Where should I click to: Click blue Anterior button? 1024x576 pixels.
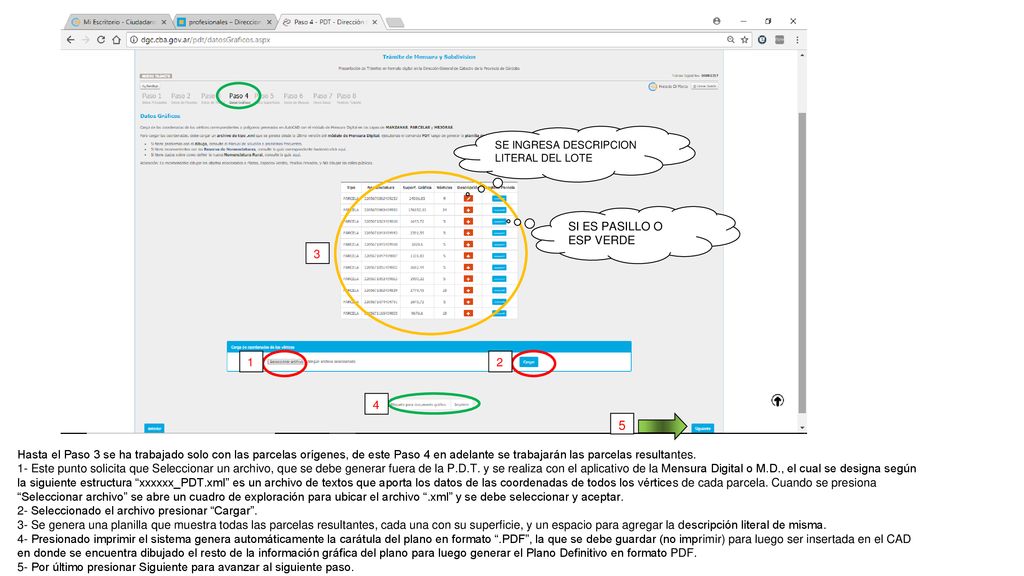(x=154, y=428)
